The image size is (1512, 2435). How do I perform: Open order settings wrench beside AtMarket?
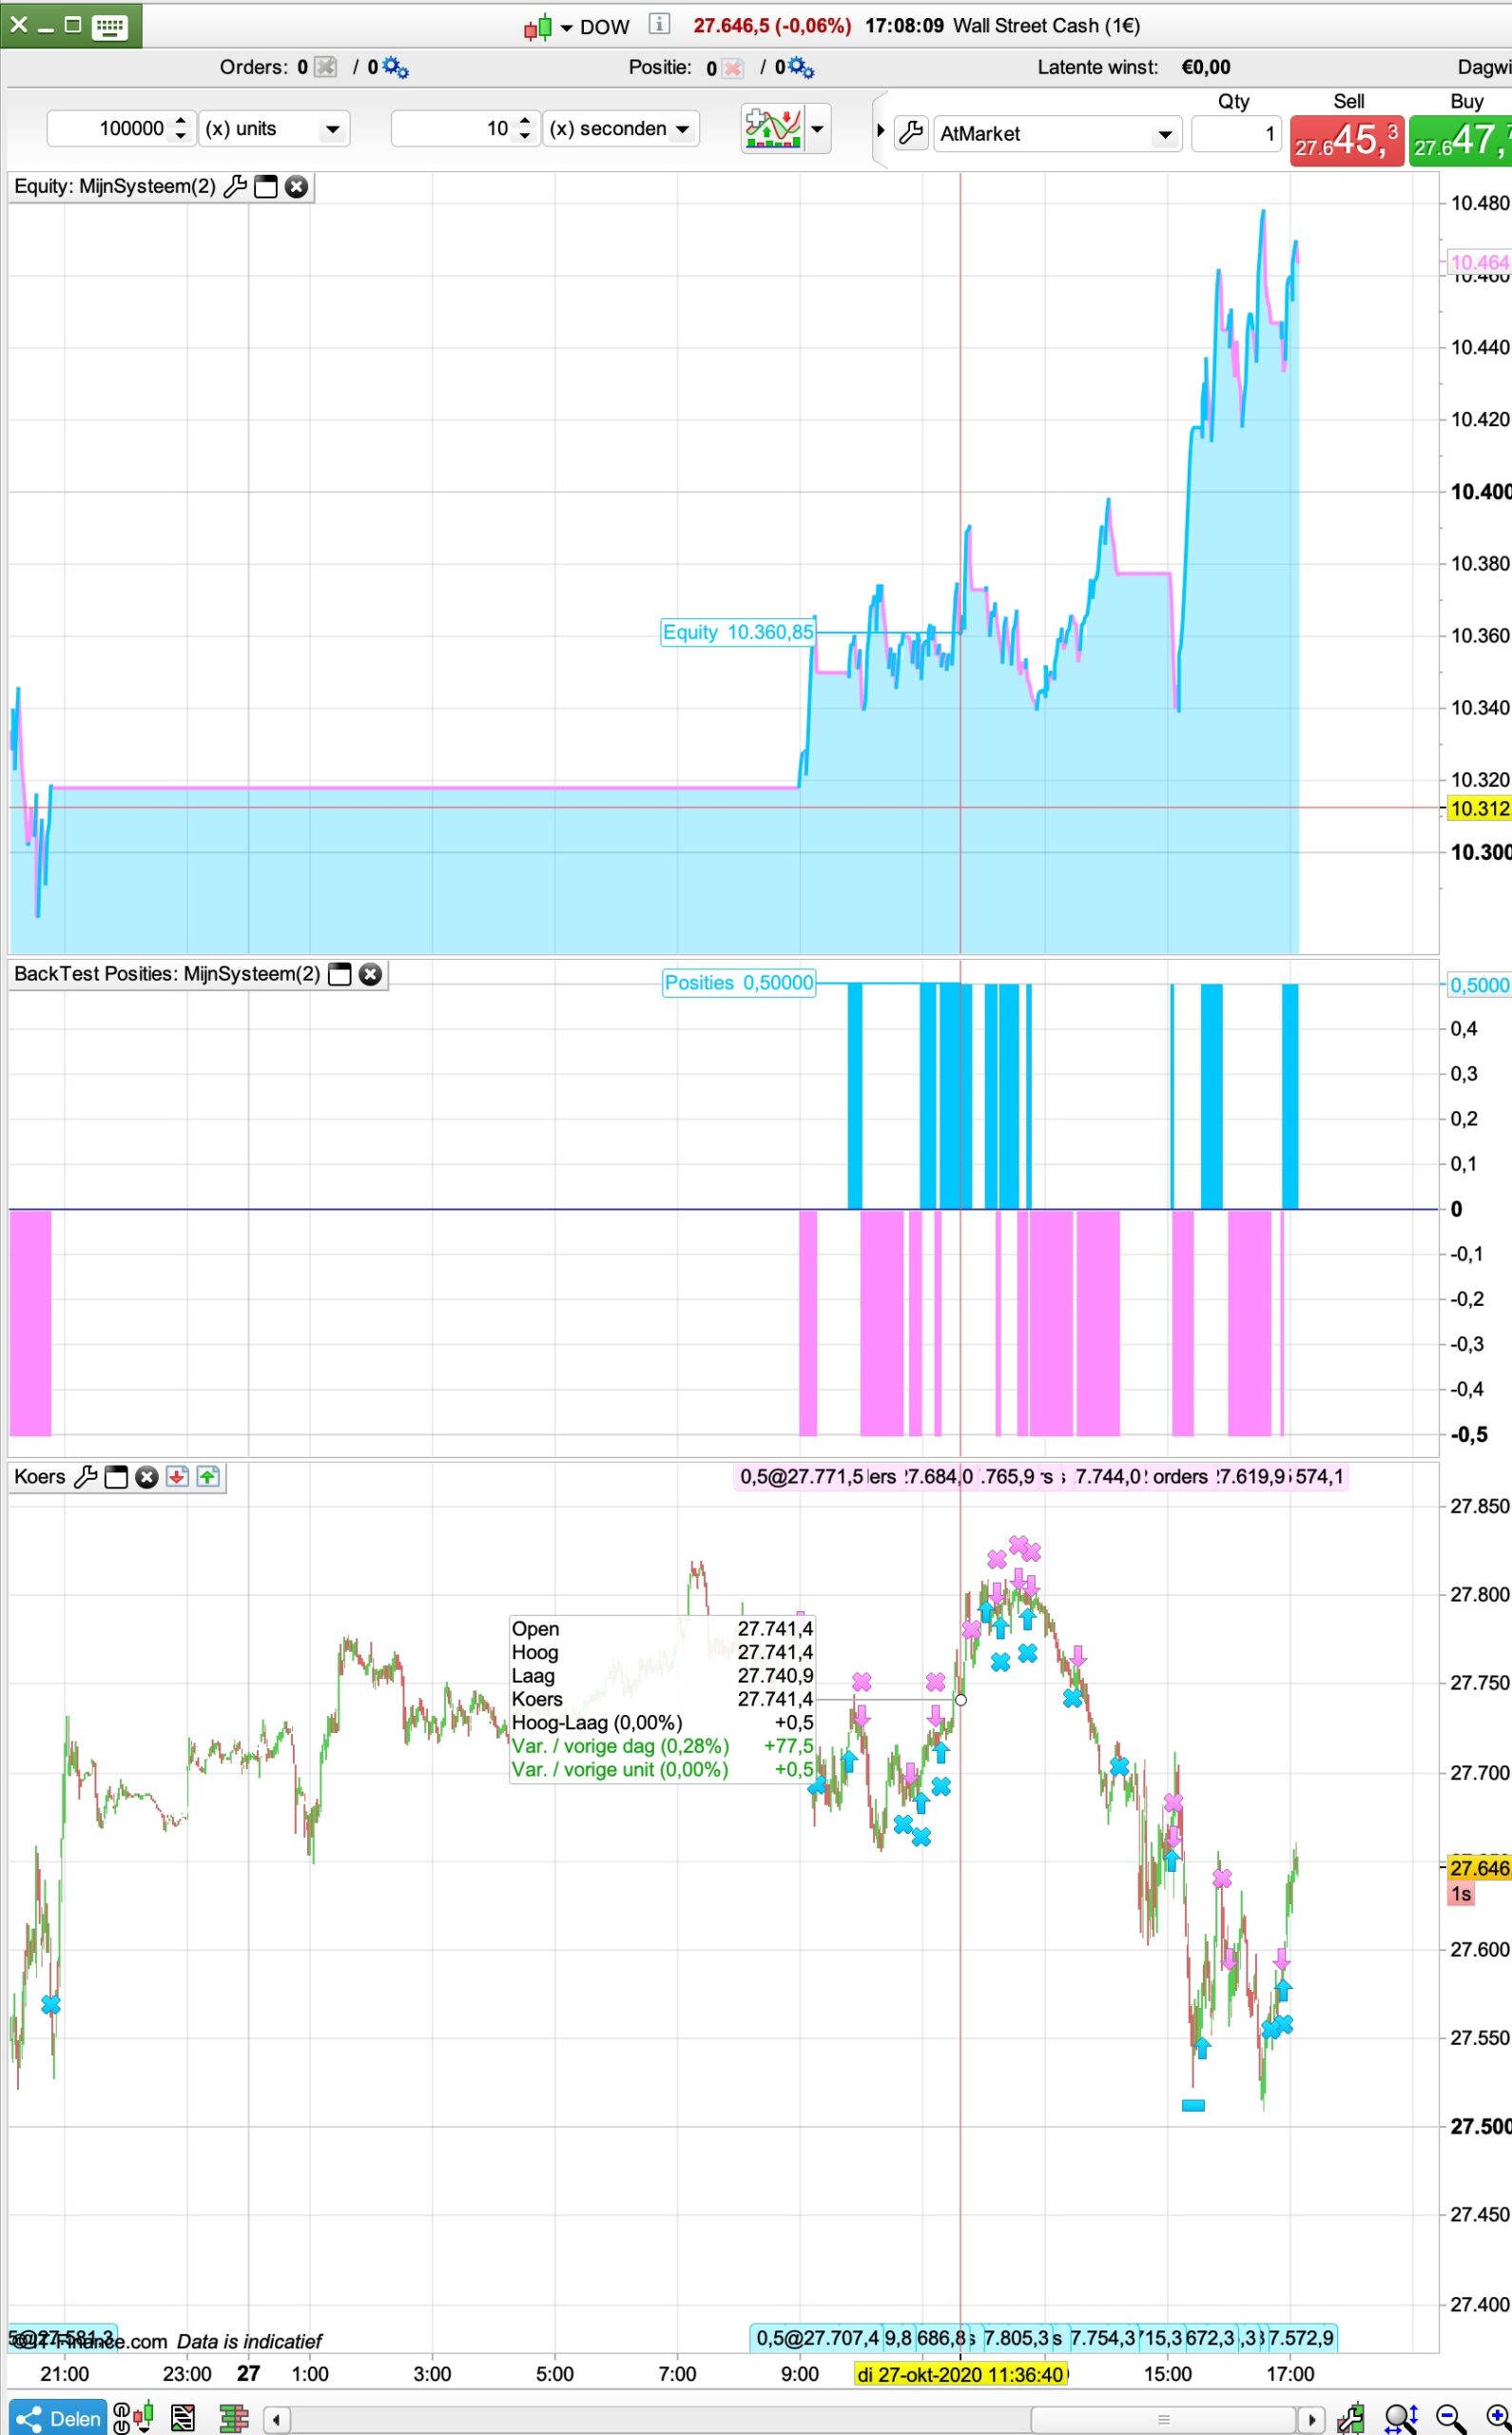tap(911, 133)
